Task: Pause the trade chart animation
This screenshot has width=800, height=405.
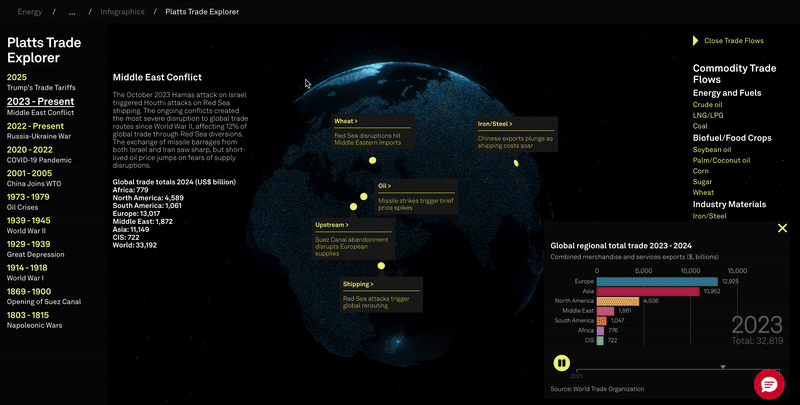Action: 562,363
